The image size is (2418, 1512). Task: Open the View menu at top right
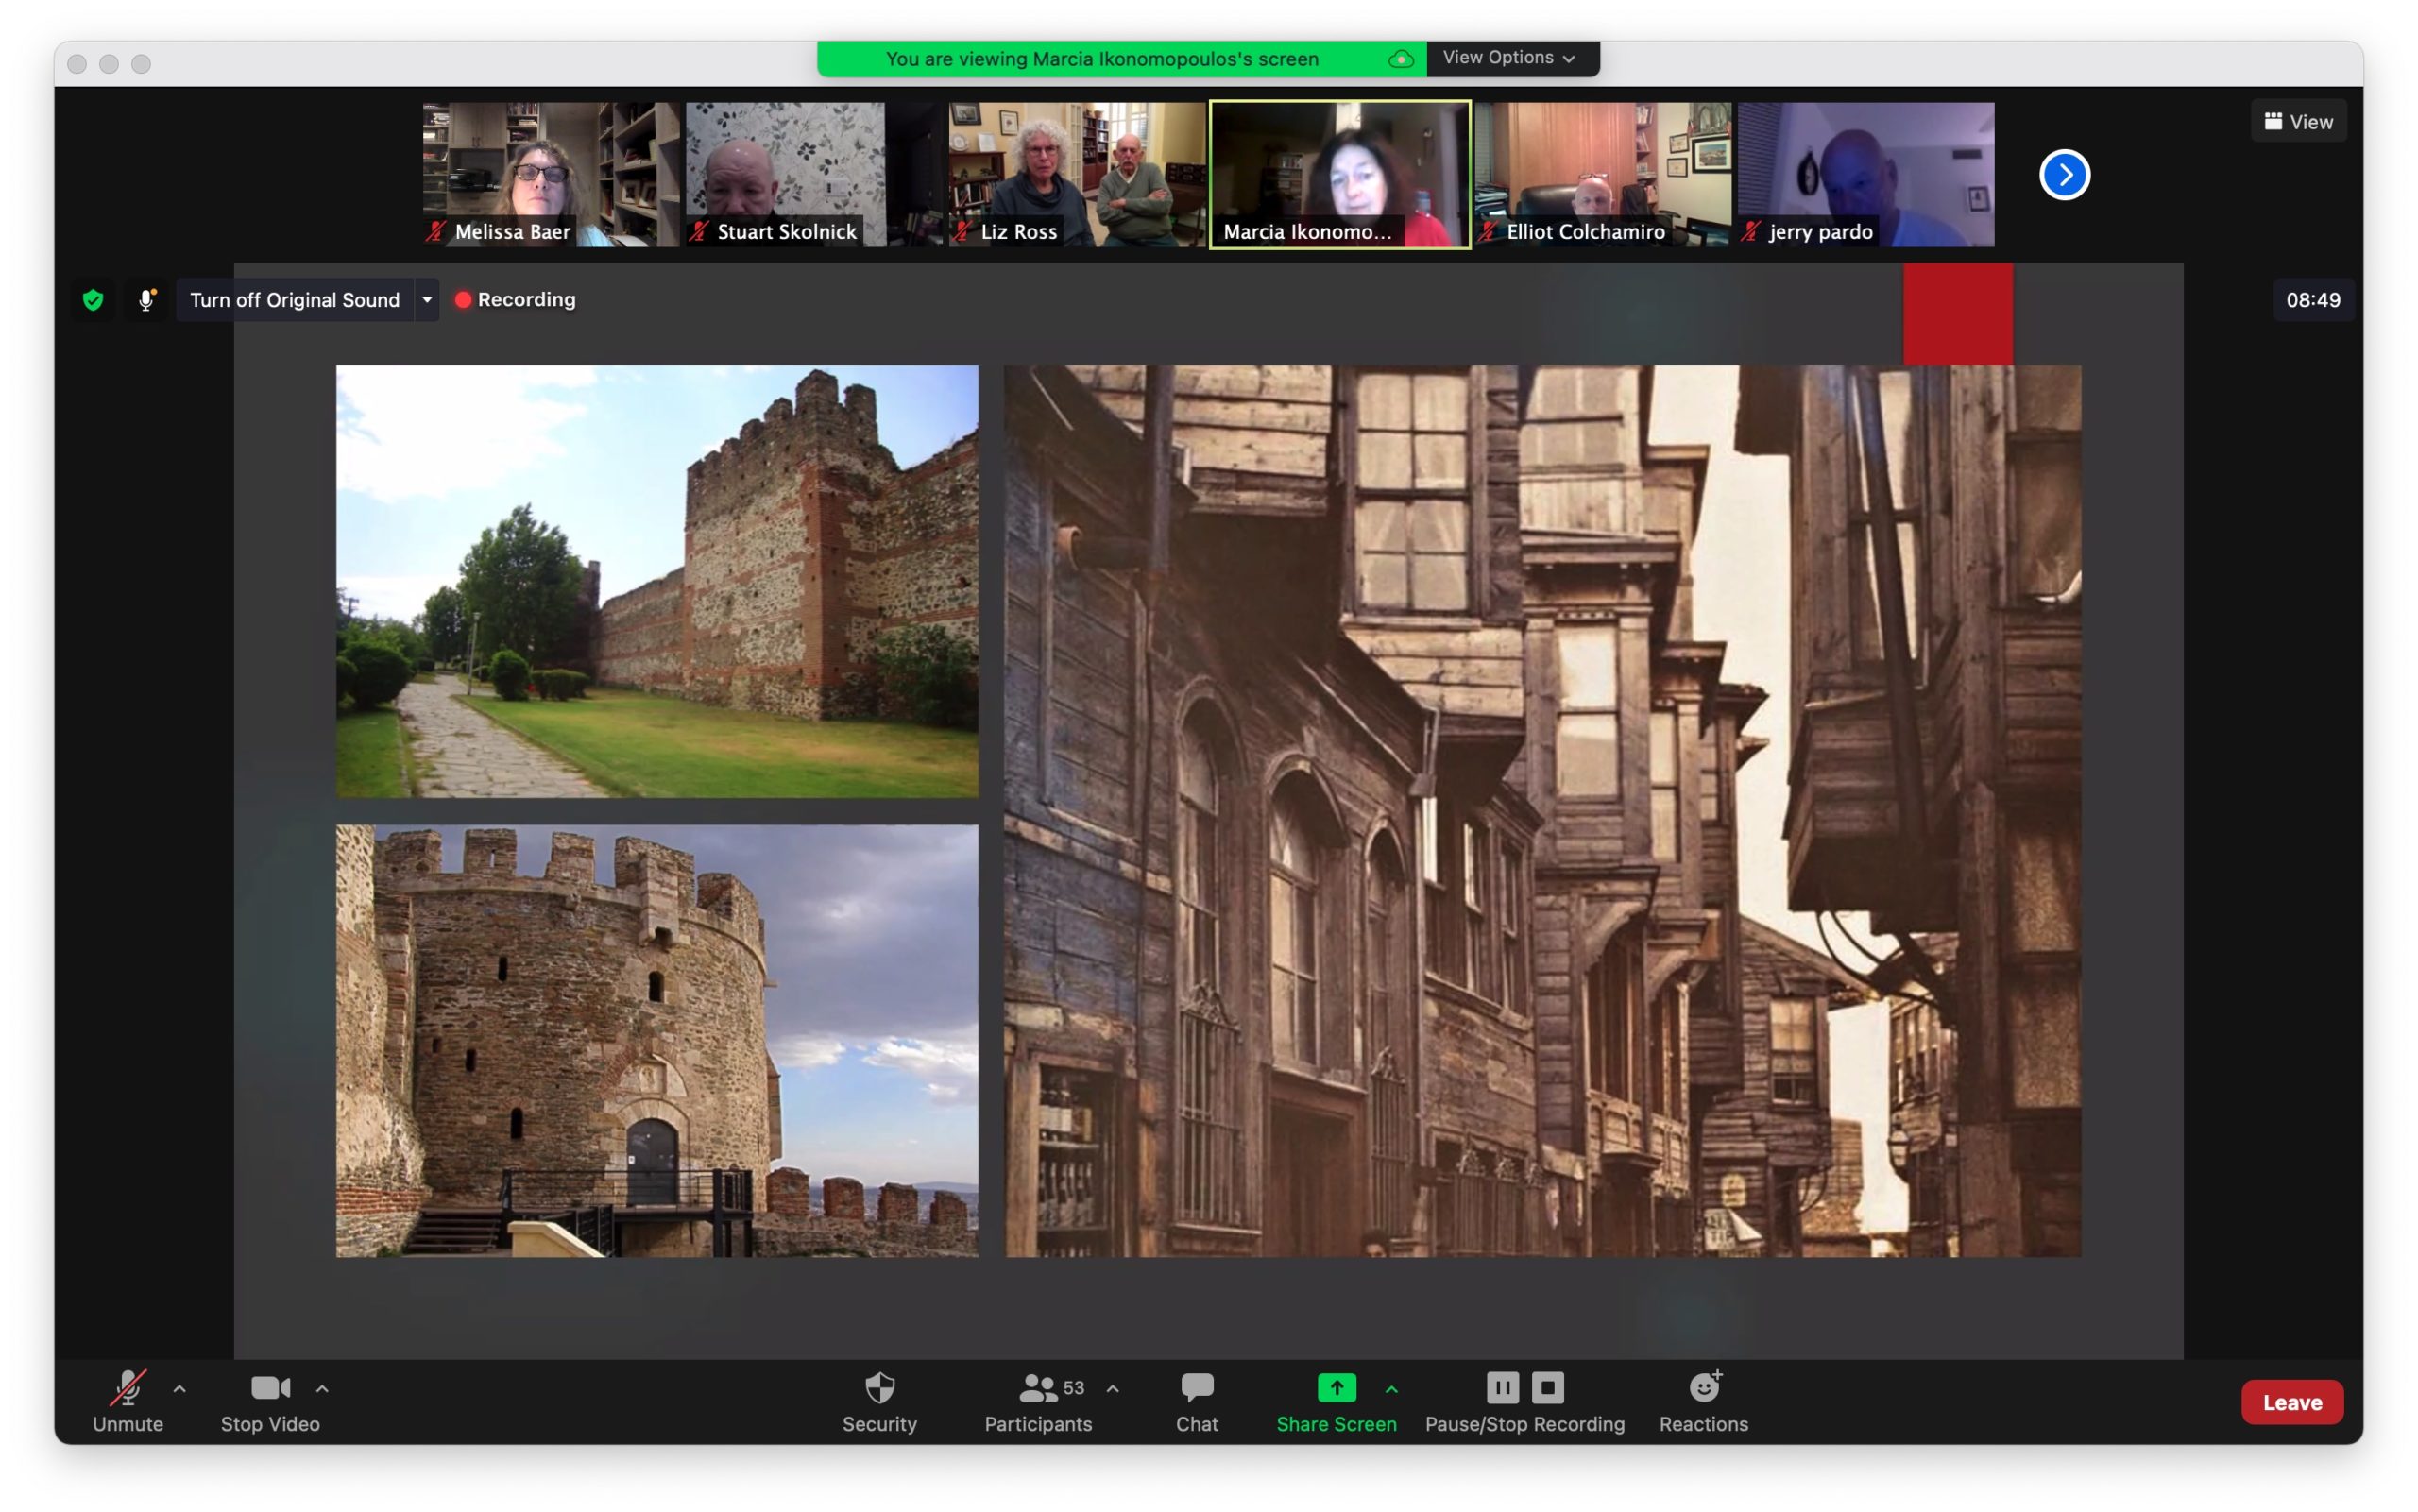pyautogui.click(x=2297, y=120)
